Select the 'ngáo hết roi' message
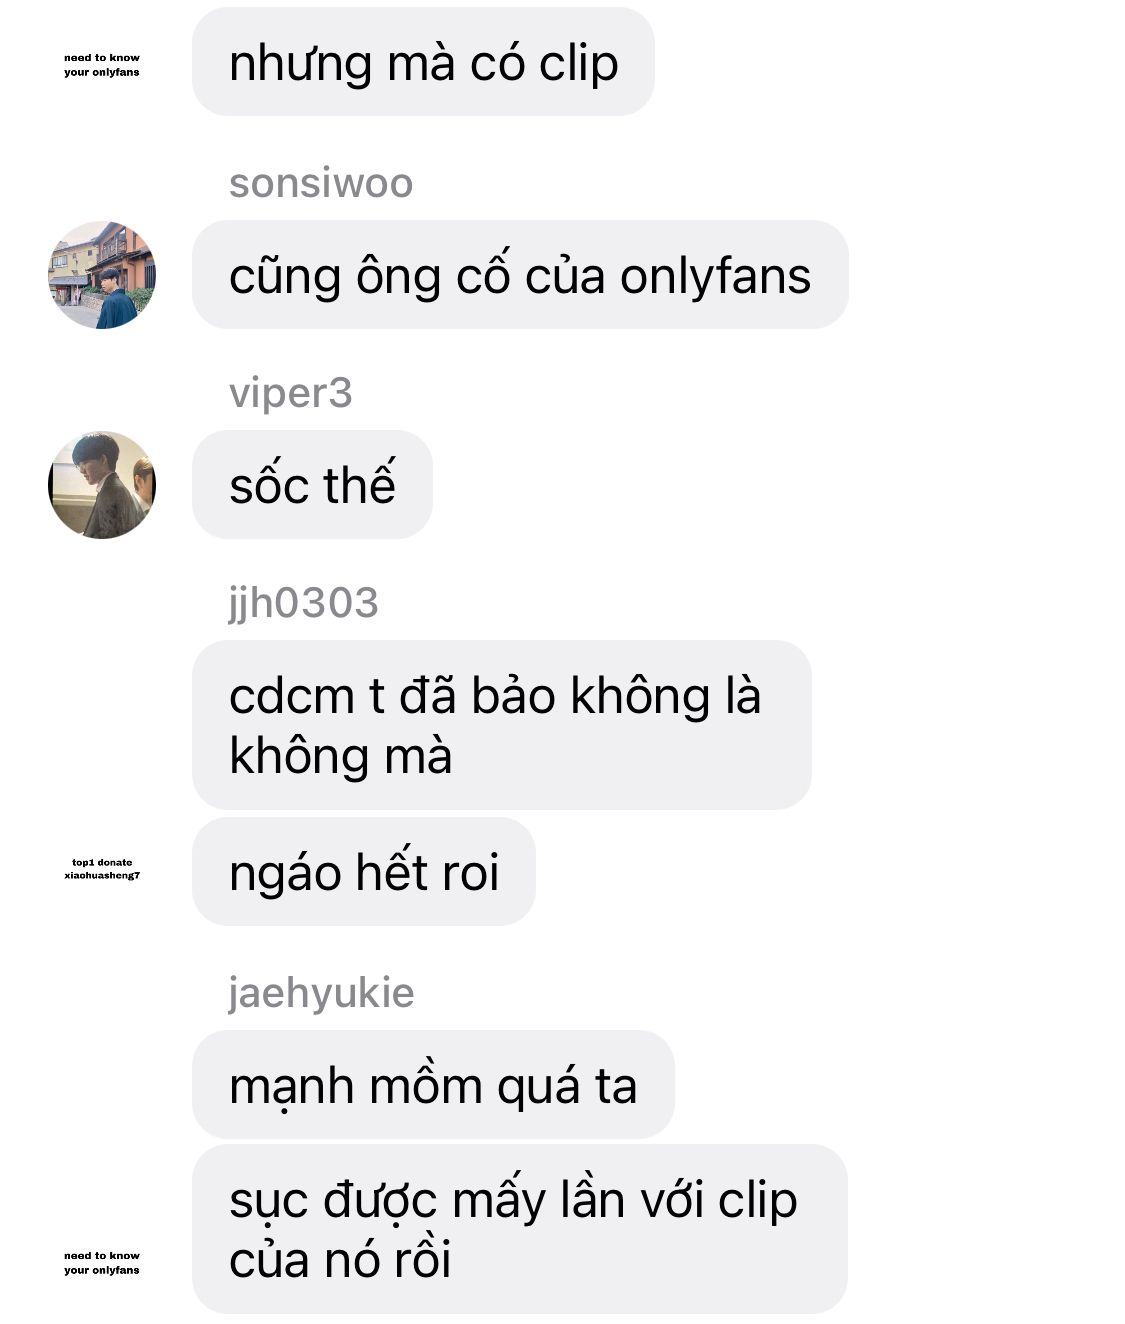1125x1324 pixels. (x=364, y=872)
